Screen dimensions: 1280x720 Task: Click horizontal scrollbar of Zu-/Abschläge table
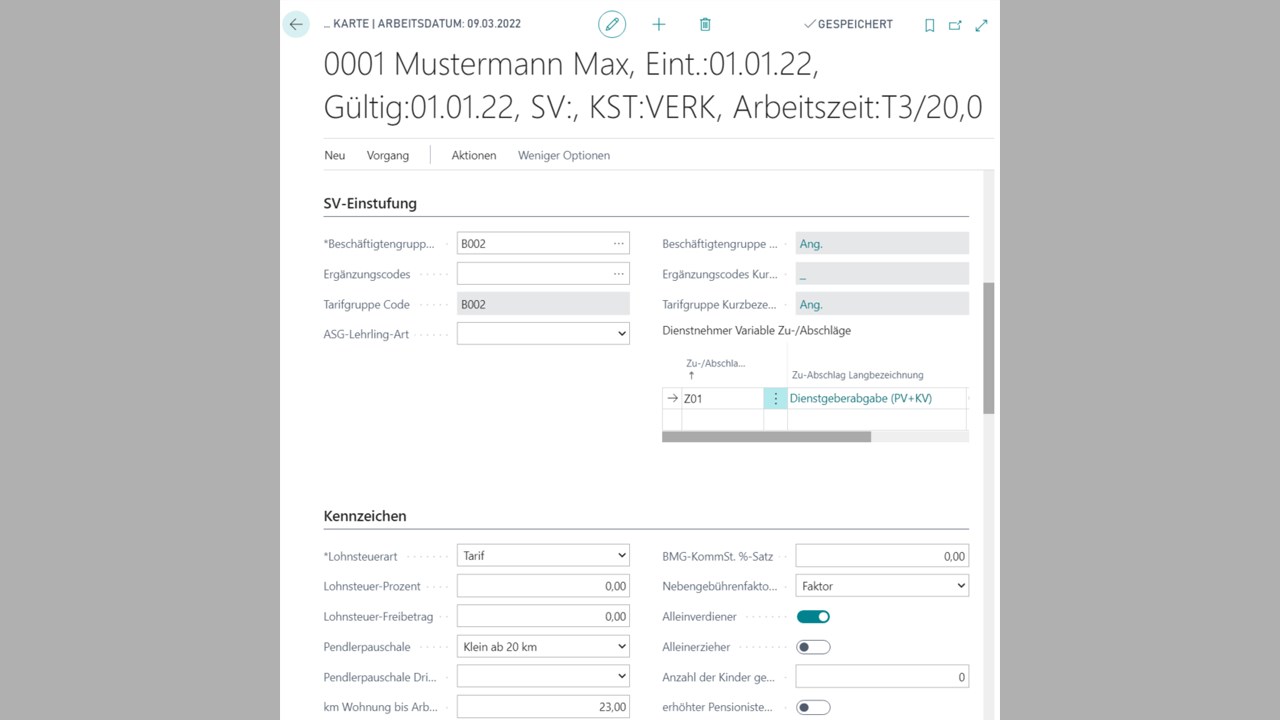pyautogui.click(x=766, y=437)
